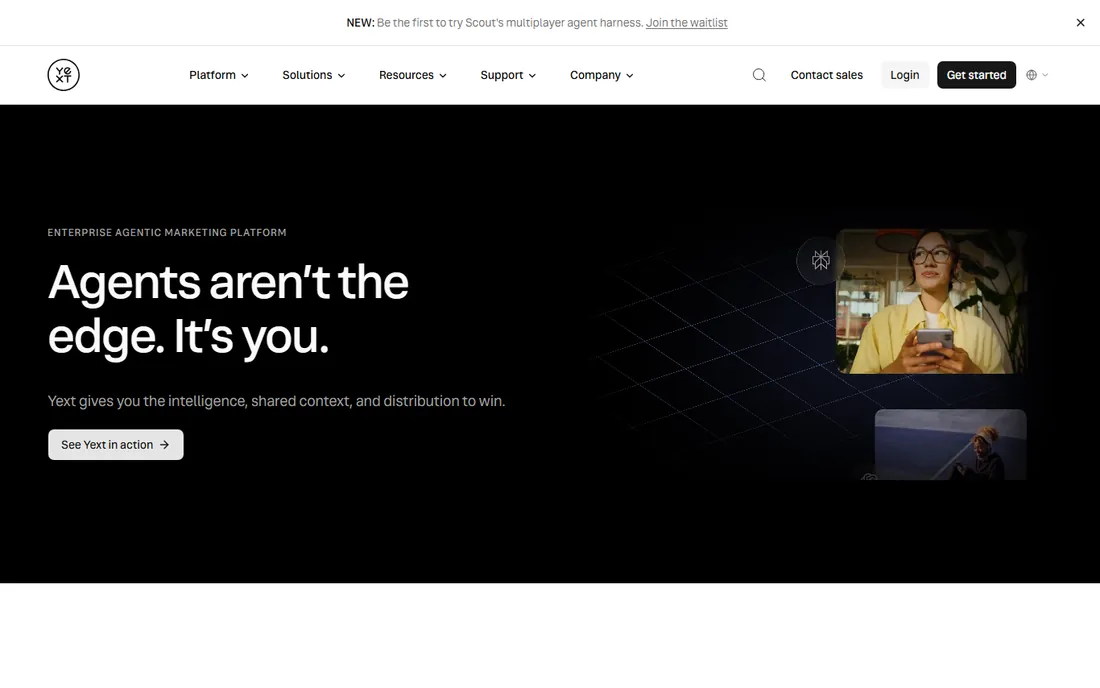Expand the Company menu
This screenshot has width=1100, height=688.
click(601, 75)
